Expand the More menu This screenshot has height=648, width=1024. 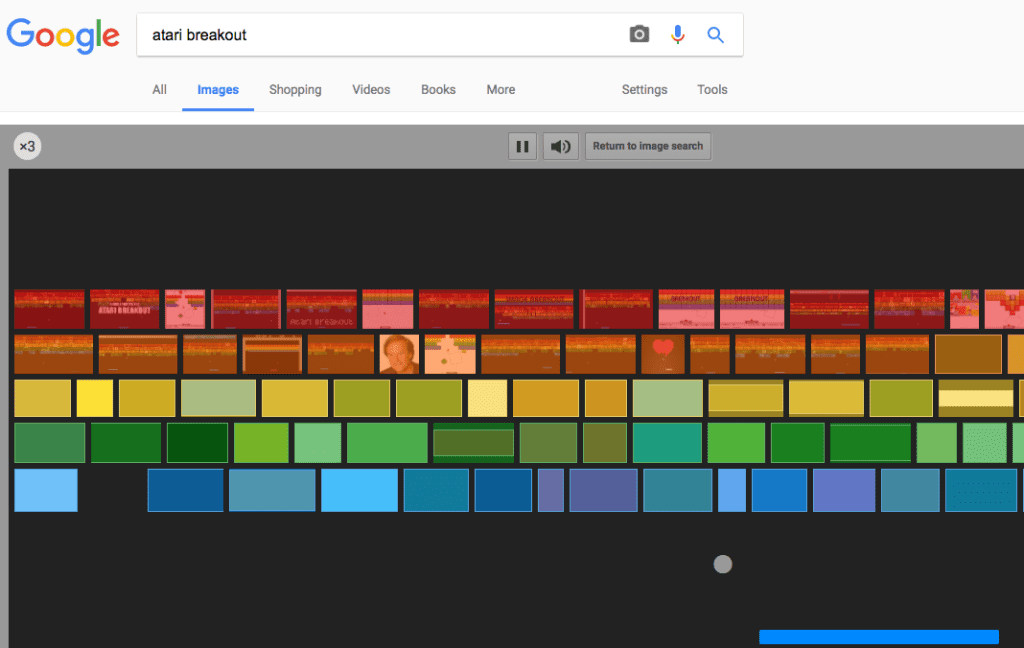tap(501, 89)
